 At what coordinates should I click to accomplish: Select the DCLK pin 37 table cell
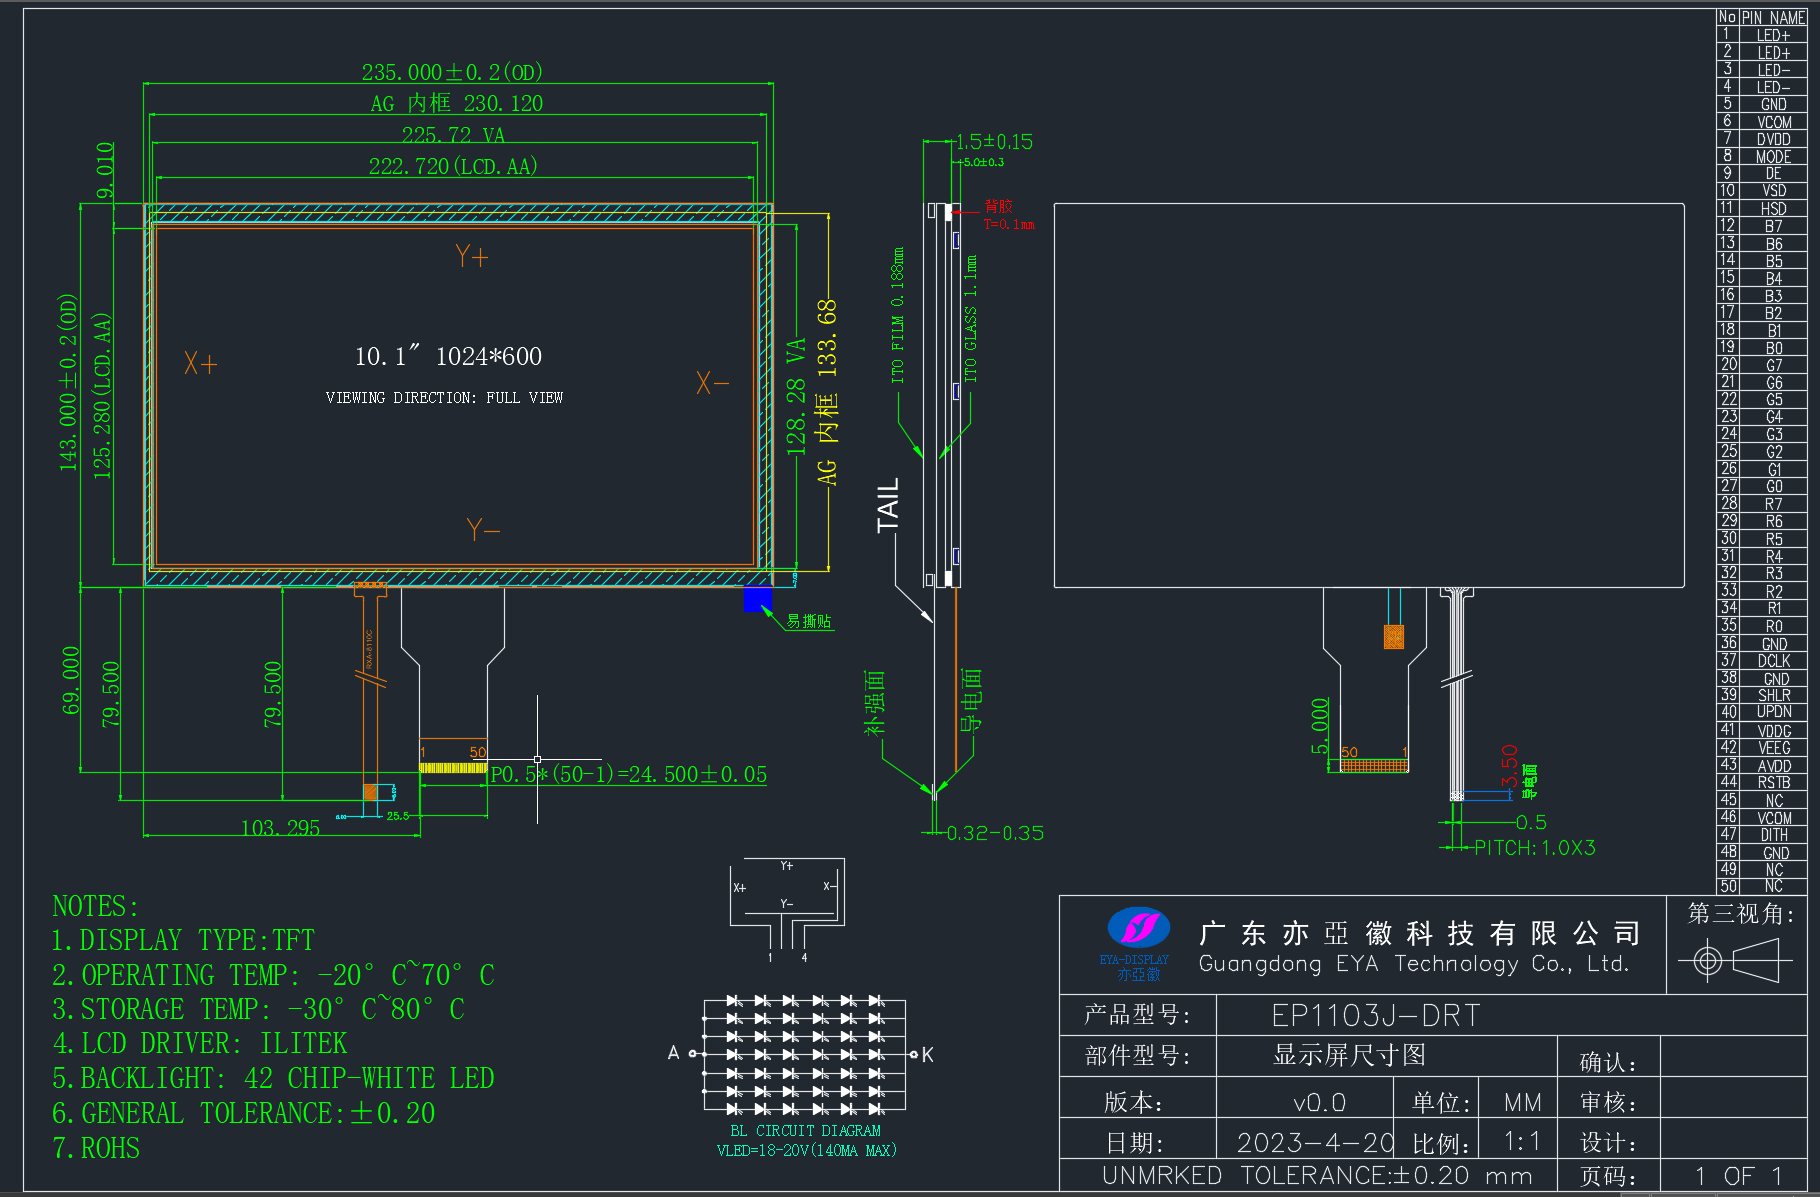(1773, 661)
